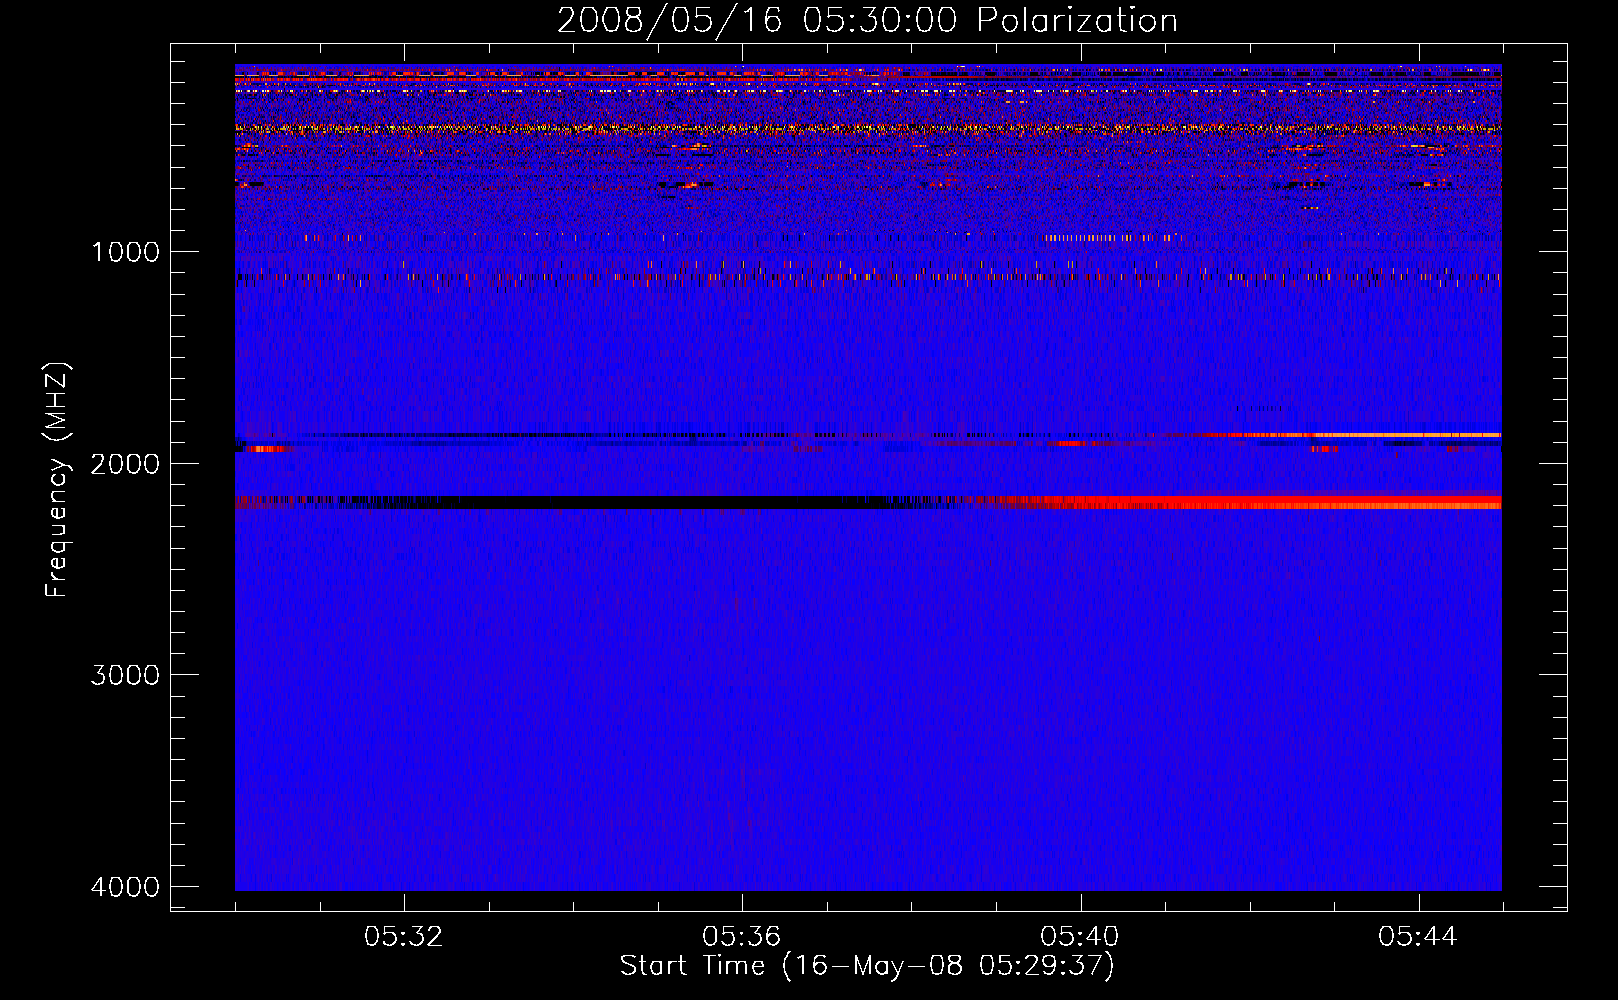The image size is (1618, 1000).
Task: Click the 3000 frequency tick label
Action: click(126, 675)
